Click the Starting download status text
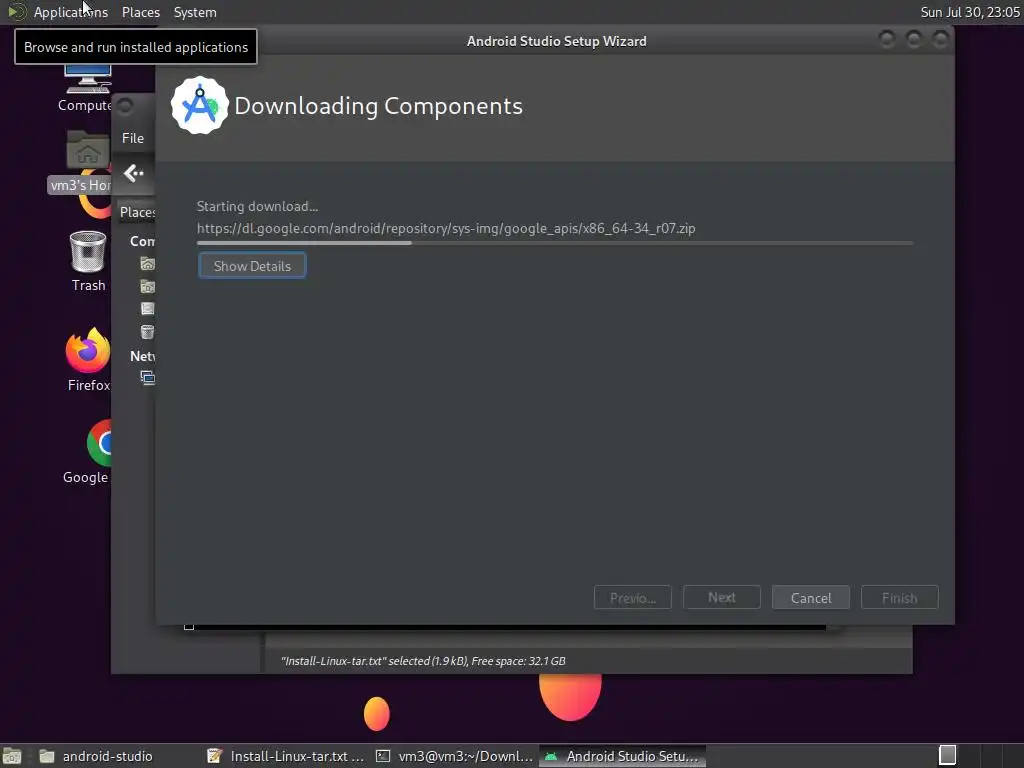 257,206
